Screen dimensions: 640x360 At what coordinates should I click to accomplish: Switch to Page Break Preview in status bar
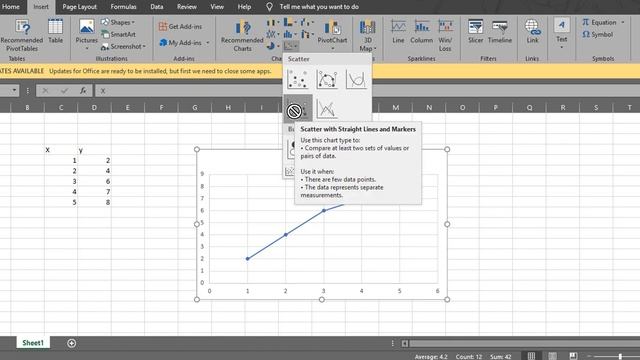(x=573, y=356)
